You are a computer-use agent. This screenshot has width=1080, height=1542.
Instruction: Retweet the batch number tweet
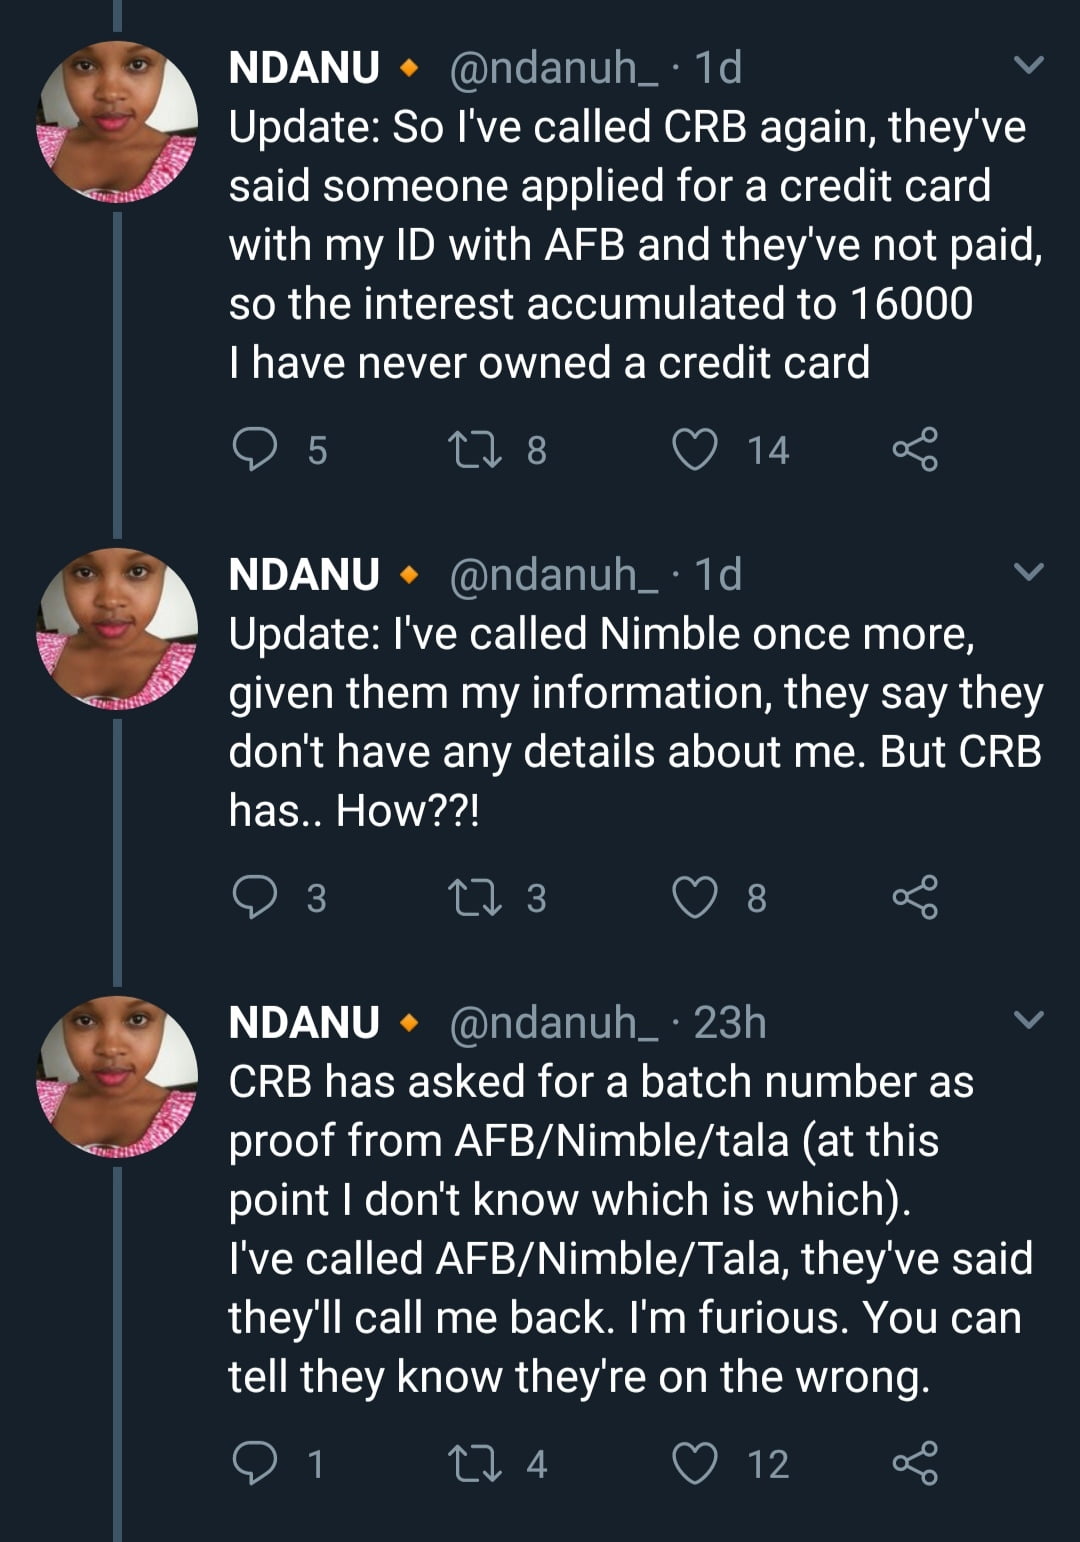(x=475, y=1463)
